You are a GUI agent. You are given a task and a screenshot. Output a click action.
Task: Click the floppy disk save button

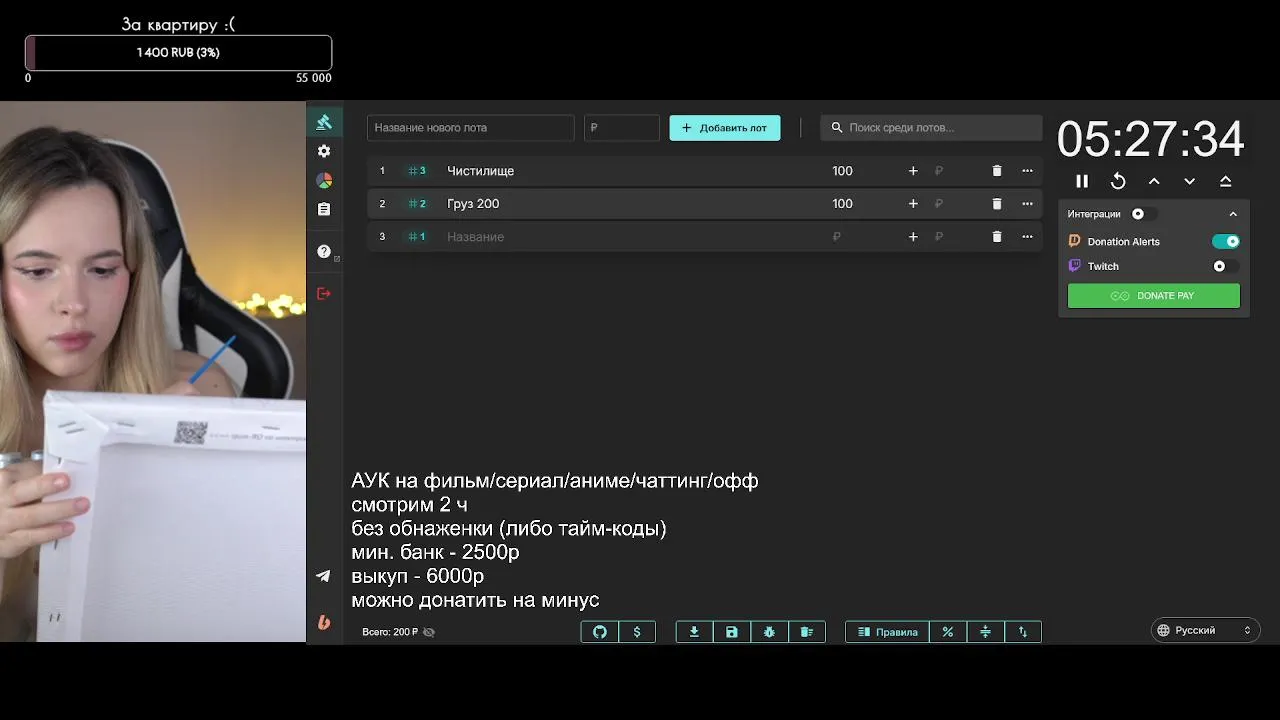pos(732,632)
